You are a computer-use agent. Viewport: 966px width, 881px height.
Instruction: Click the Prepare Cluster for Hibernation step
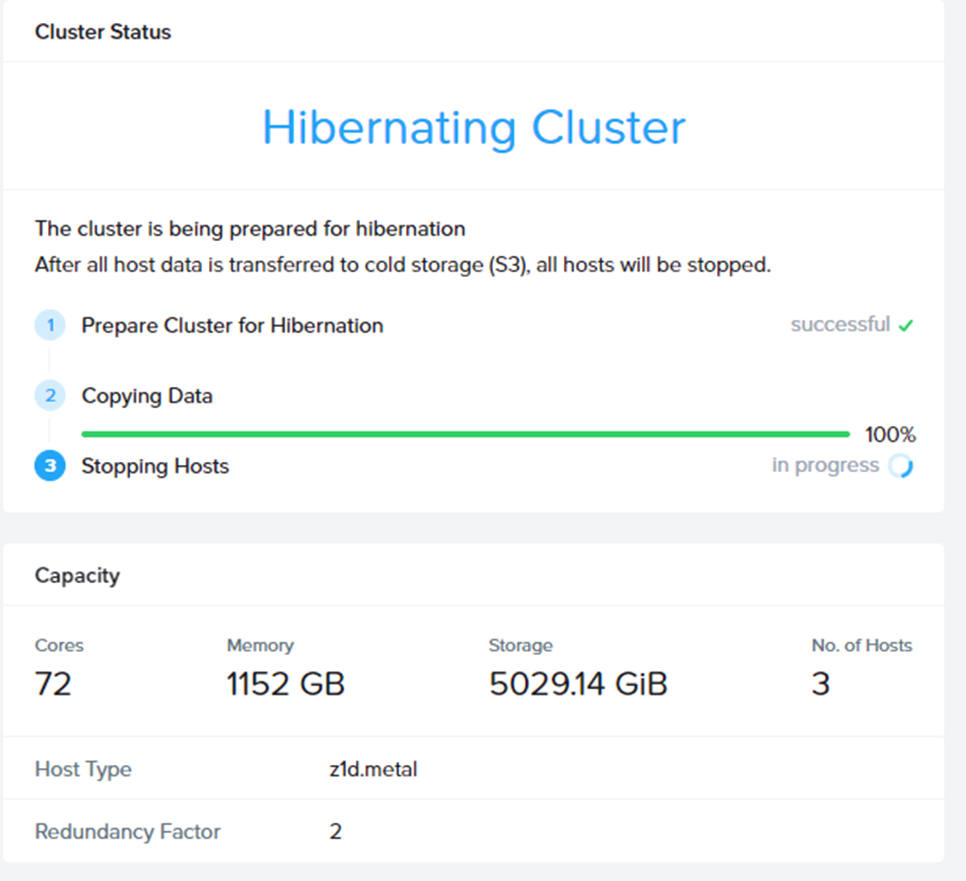[x=232, y=326]
